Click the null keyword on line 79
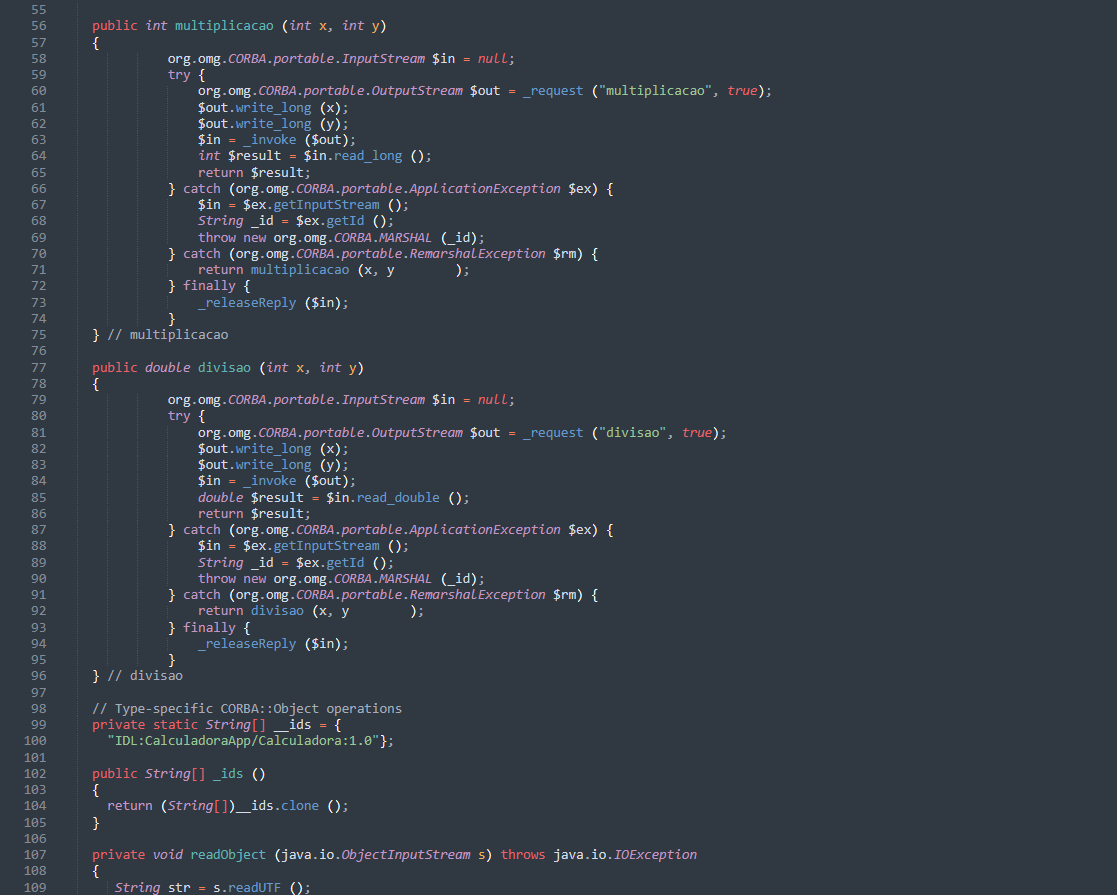The image size is (1117, 895). point(492,400)
